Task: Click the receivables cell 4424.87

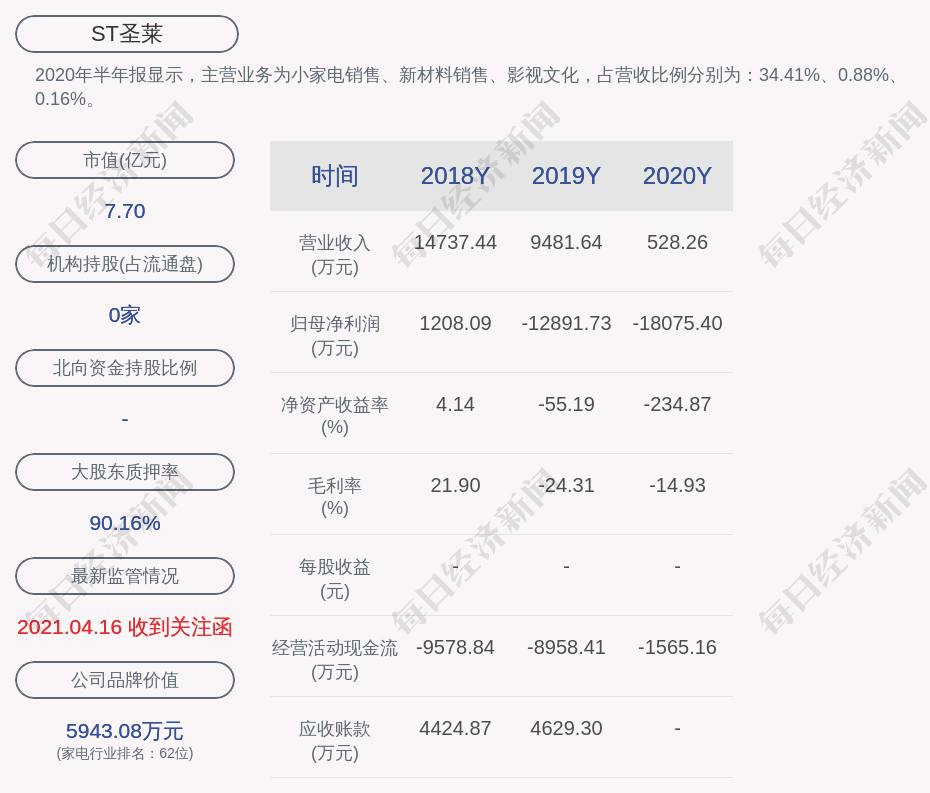Action: 456,728
